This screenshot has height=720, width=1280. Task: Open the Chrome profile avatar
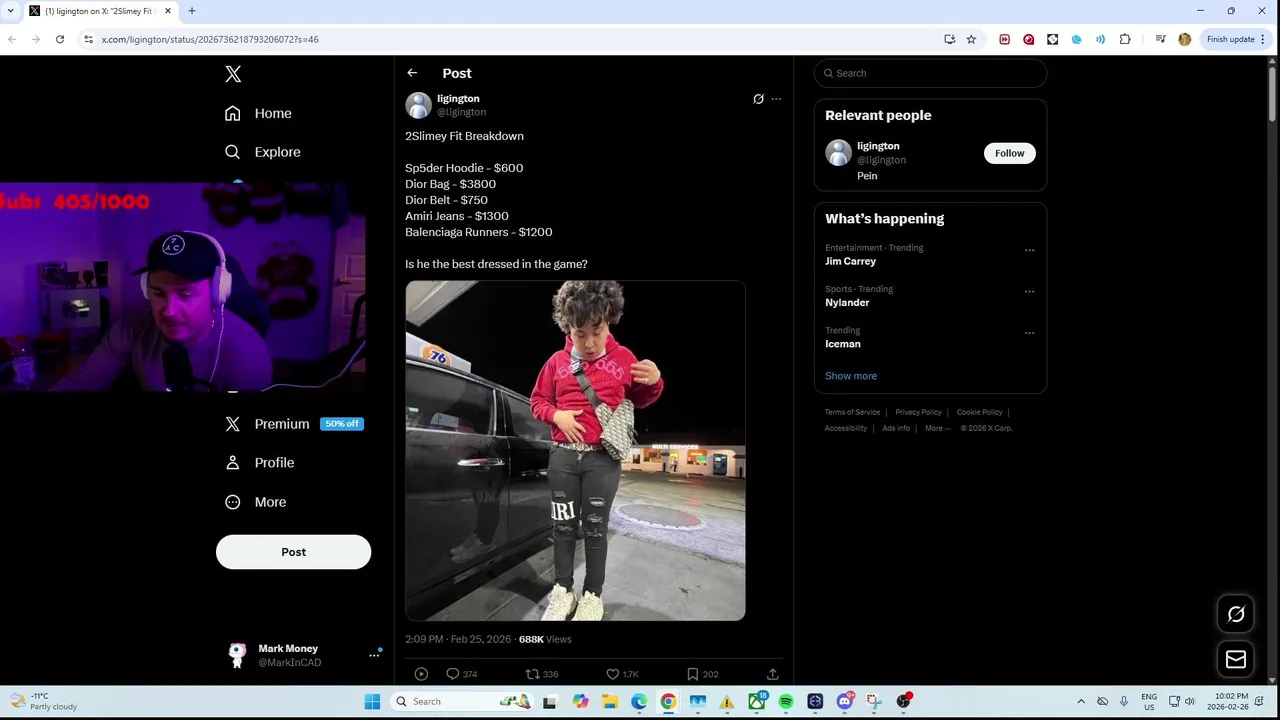pyautogui.click(x=1185, y=39)
